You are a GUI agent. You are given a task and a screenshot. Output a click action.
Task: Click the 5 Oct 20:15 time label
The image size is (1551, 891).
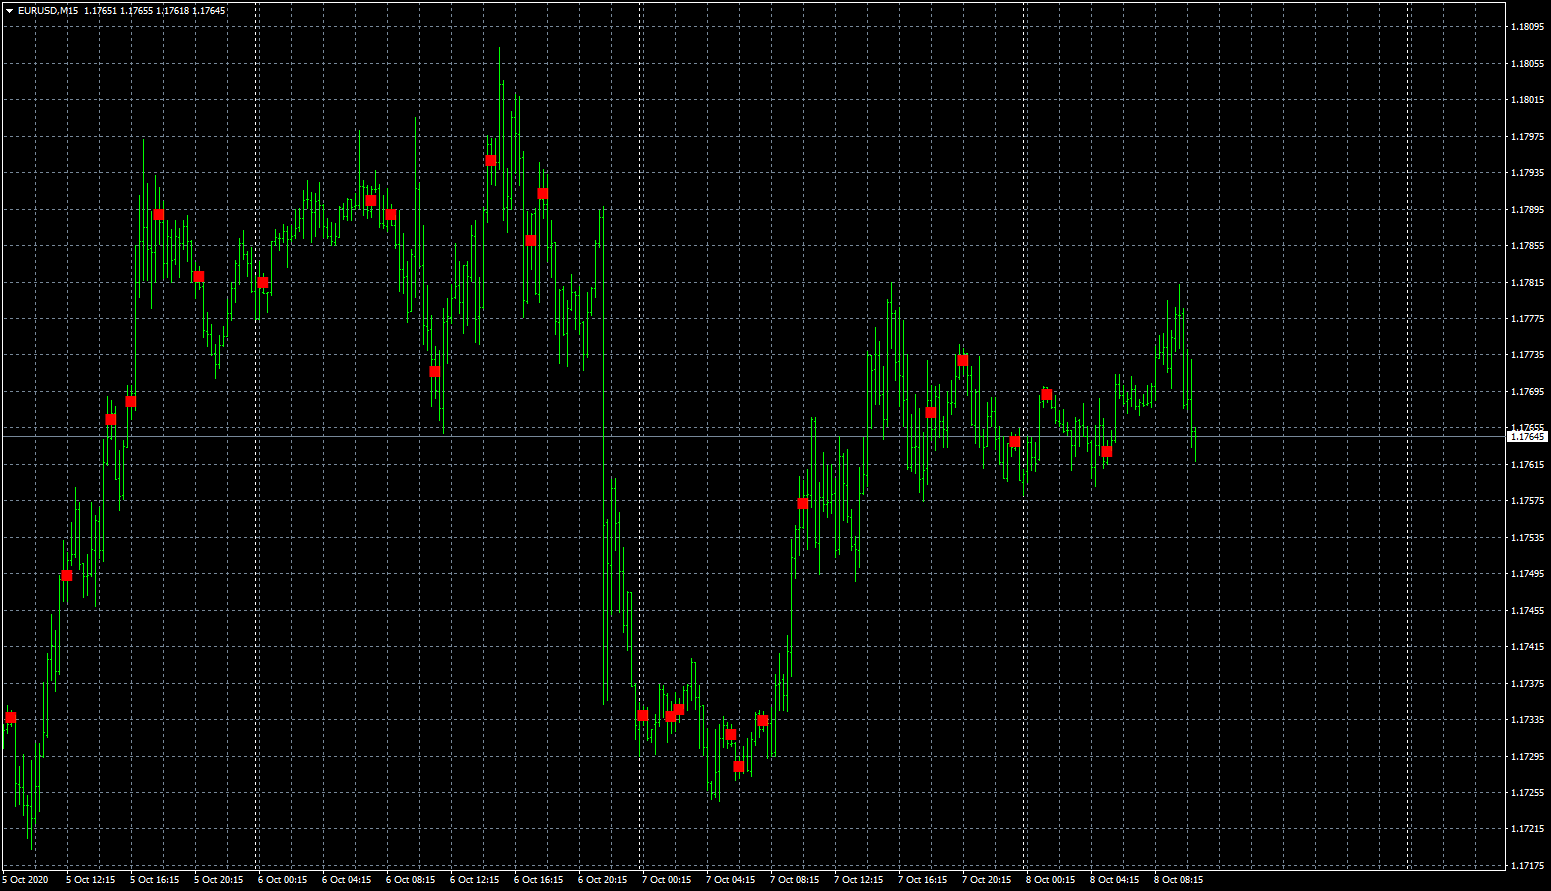(x=219, y=880)
